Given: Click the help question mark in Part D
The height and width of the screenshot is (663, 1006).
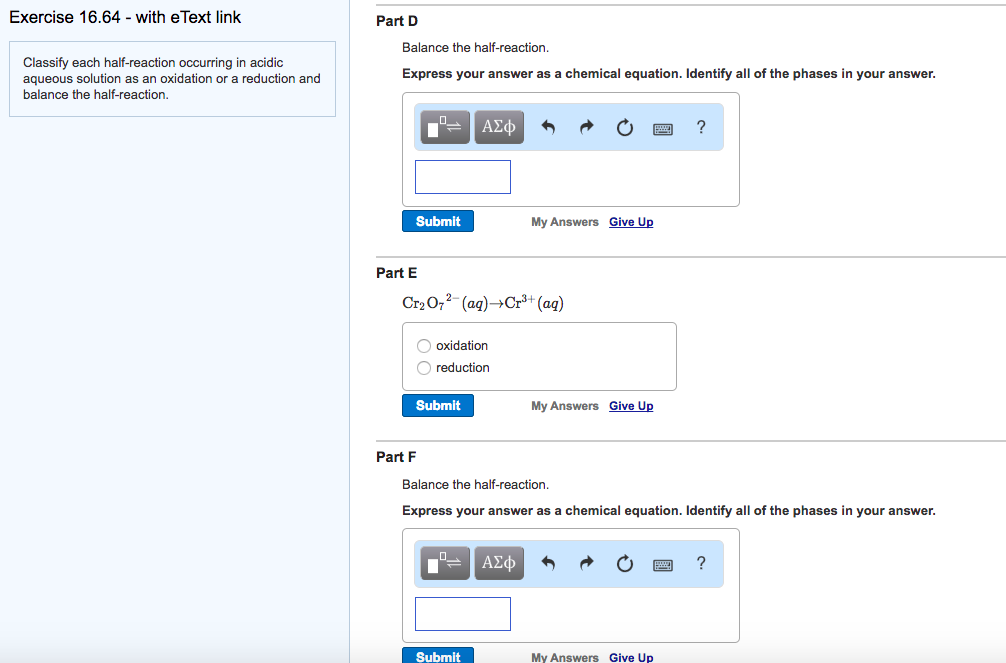Looking at the screenshot, I should coord(700,127).
